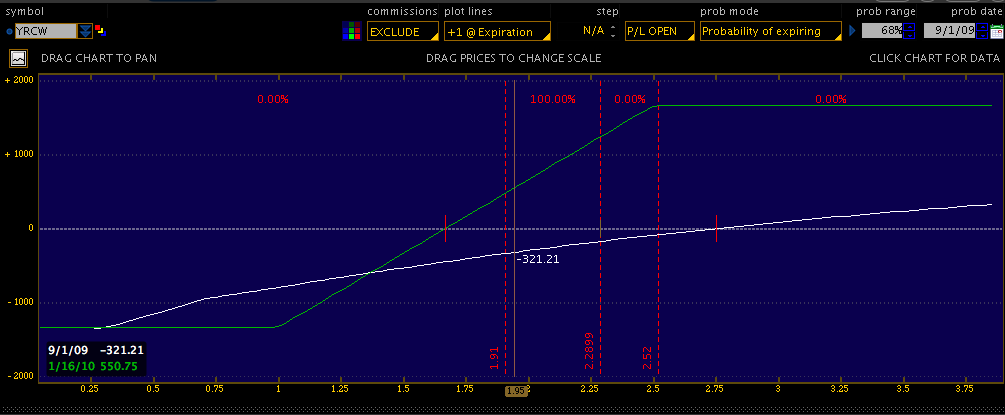Click the blue circle icon left of YRCW
The image size is (1005, 415).
click(x=9, y=31)
